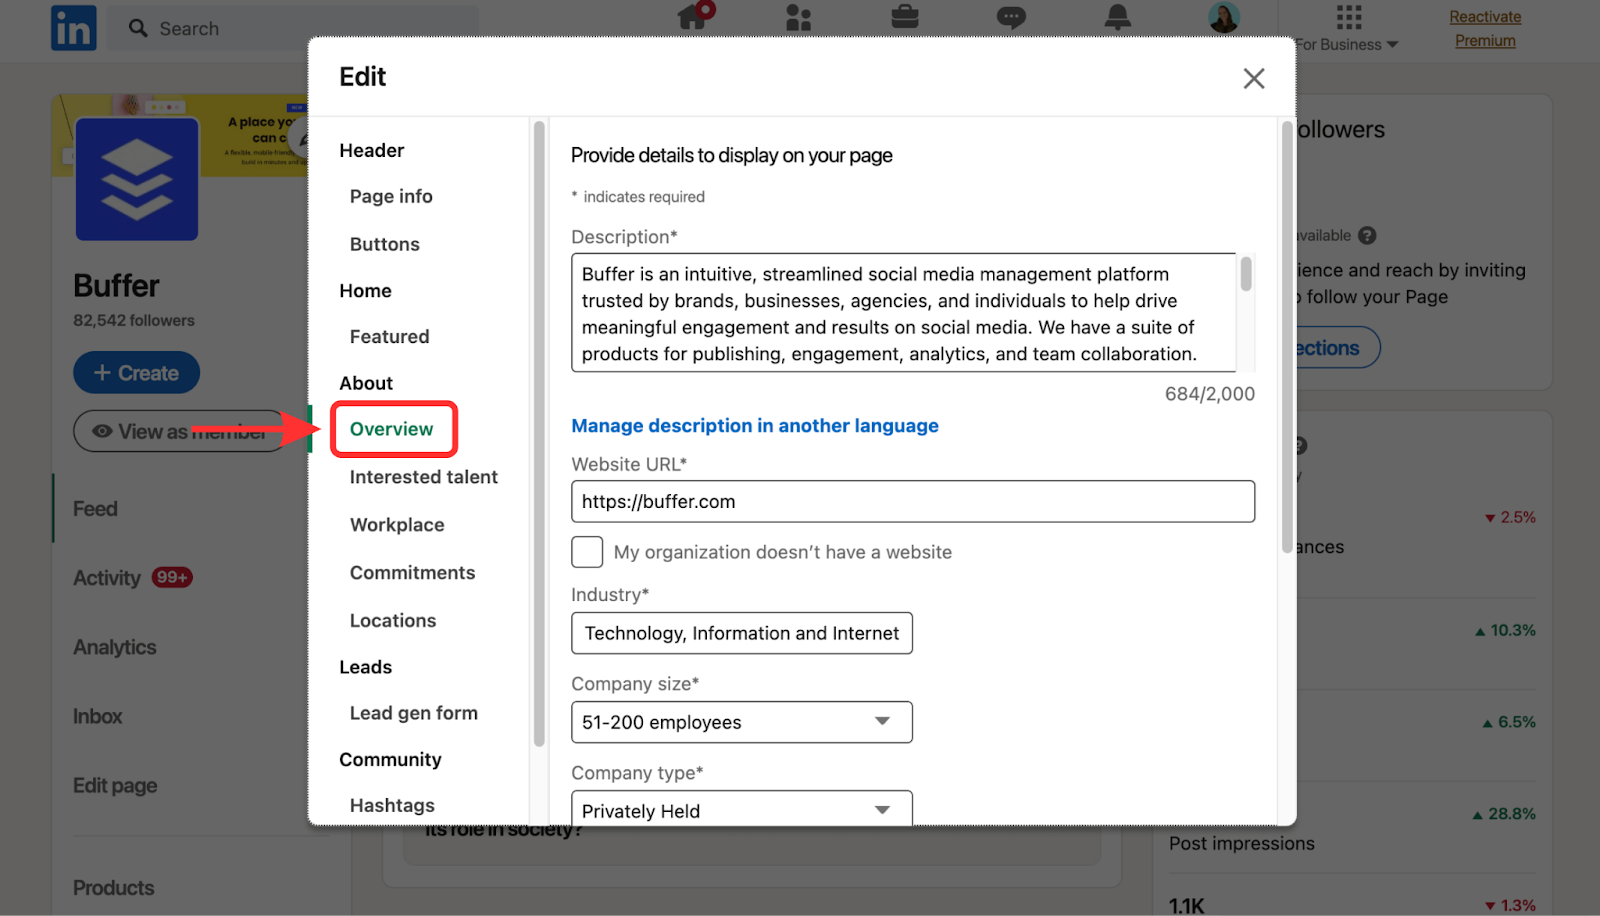The height and width of the screenshot is (916, 1600).
Task: Open the Company size dropdown
Action: click(x=742, y=722)
